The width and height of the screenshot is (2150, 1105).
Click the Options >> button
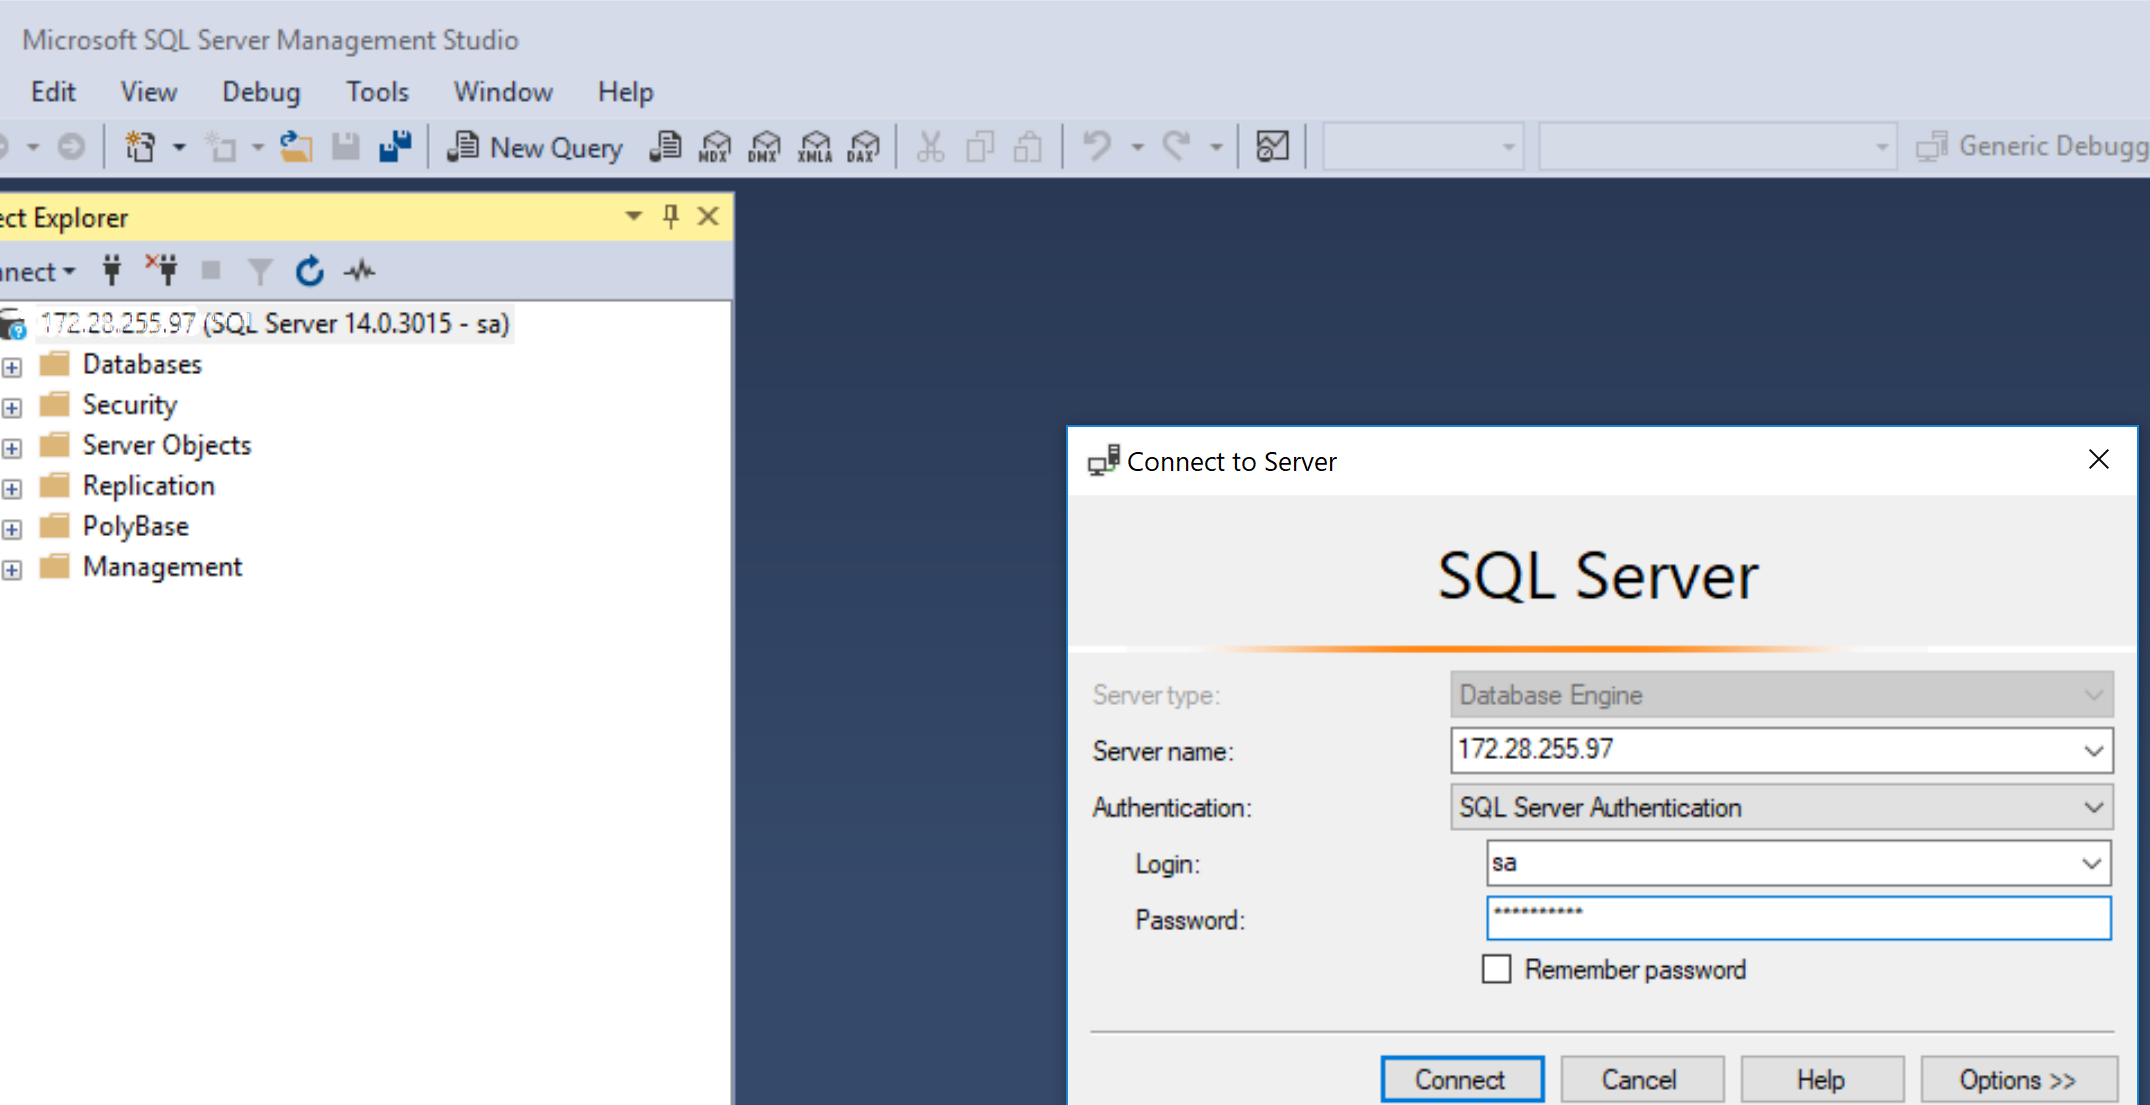(2018, 1079)
